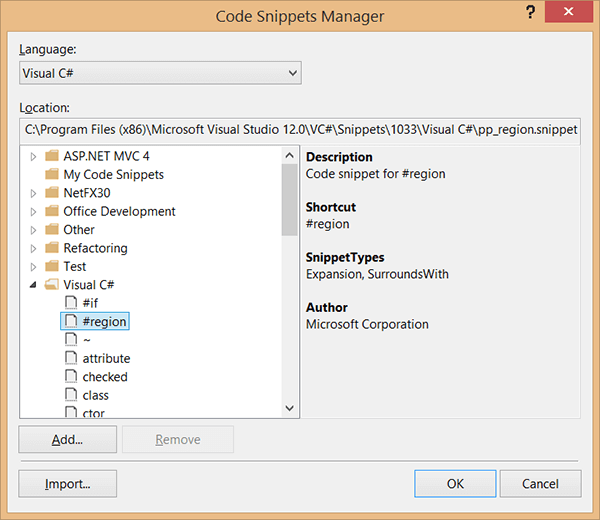Screen dimensions: 600x520
Task: Click the Location path field
Action: tap(300, 130)
